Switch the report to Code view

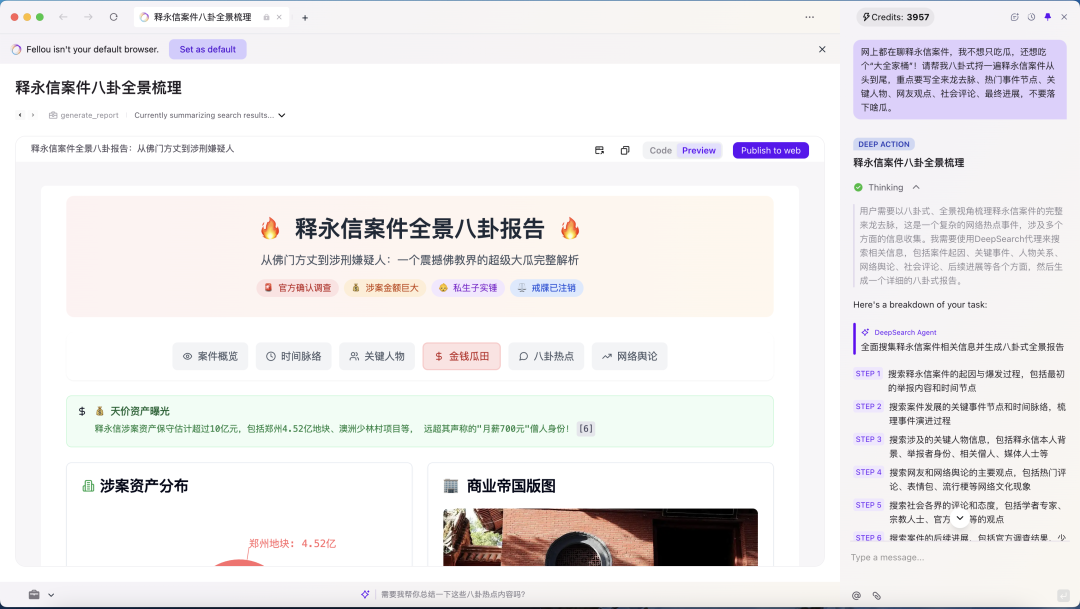[x=661, y=150]
